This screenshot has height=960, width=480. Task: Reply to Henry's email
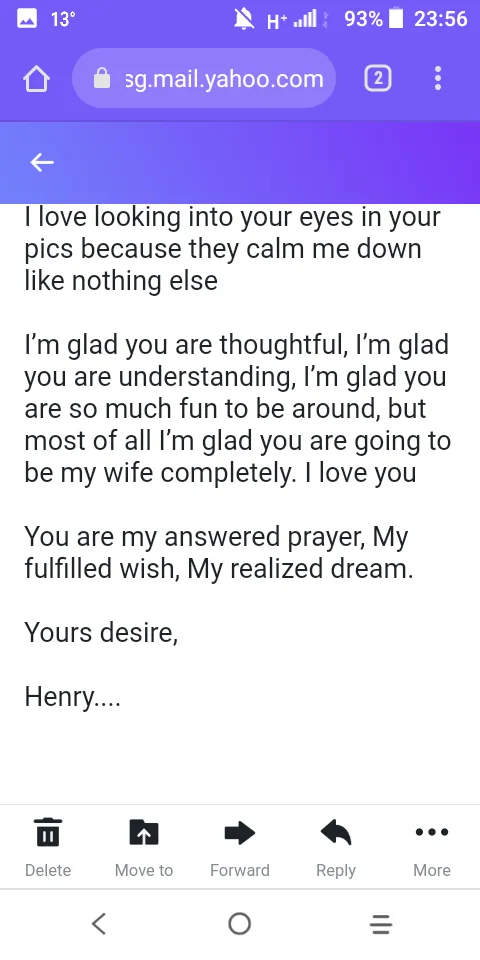point(336,832)
